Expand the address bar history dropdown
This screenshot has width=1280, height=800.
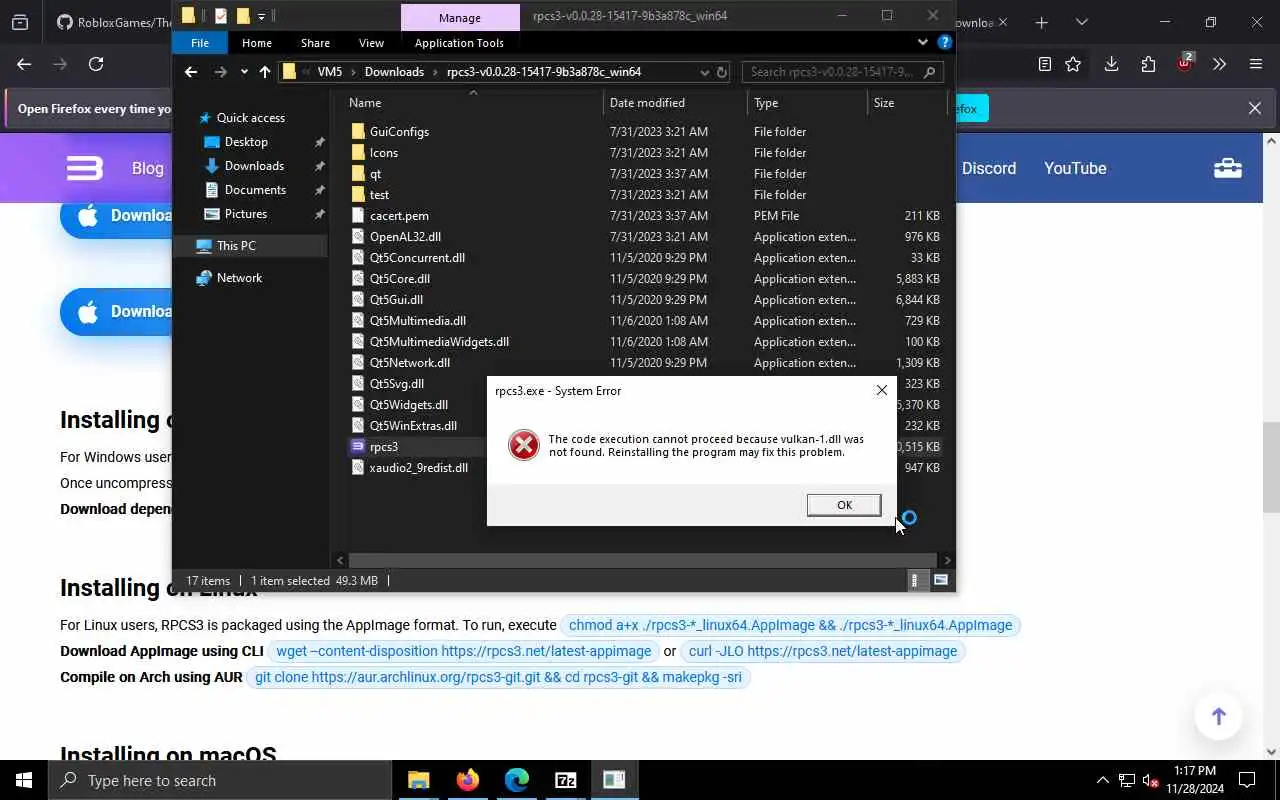(x=705, y=72)
